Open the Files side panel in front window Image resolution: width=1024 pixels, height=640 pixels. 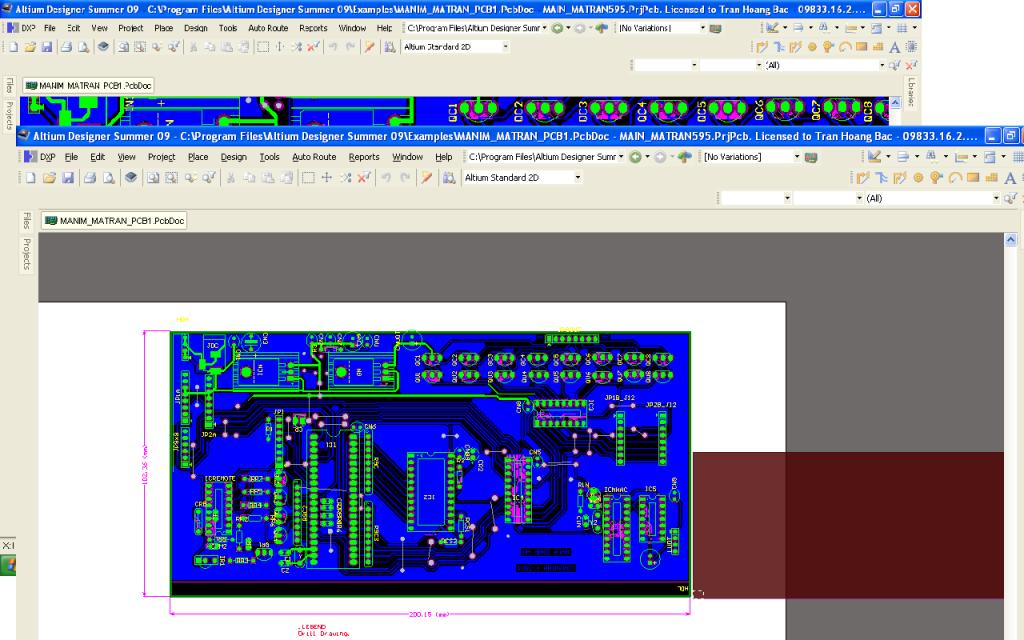(x=26, y=221)
